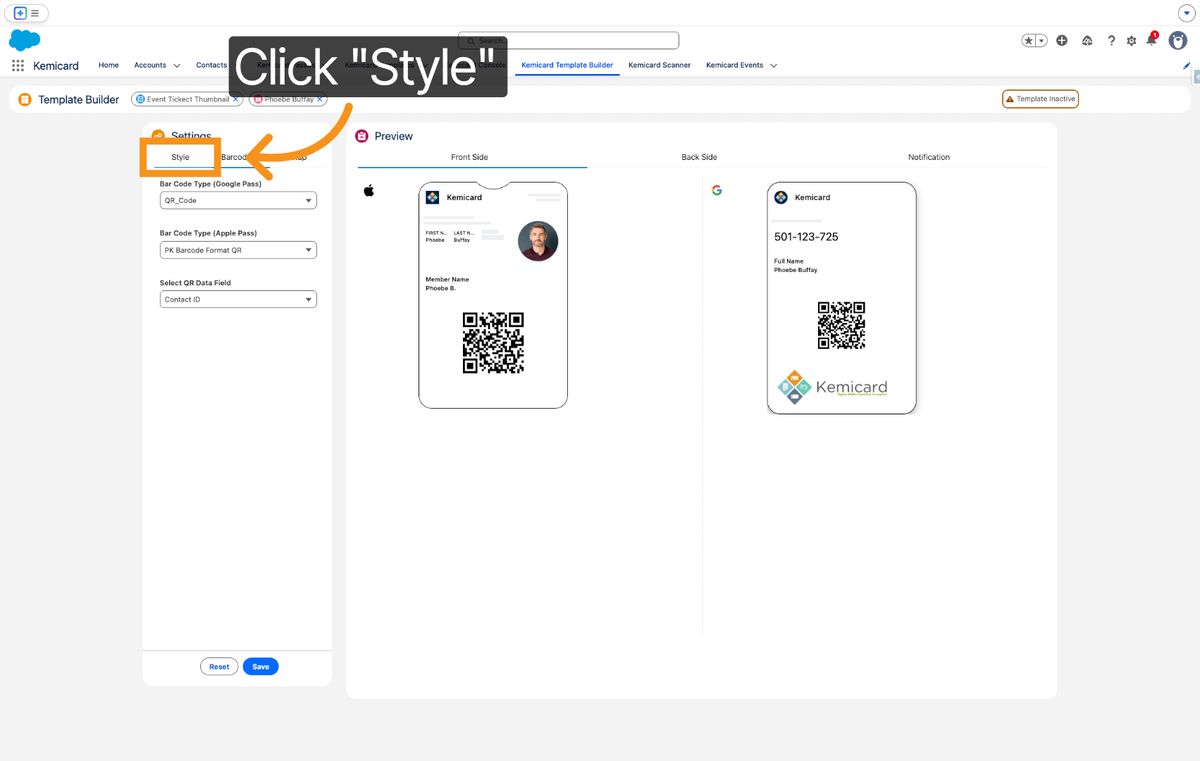Open the Trailhead guidance icon
Viewport: 1200px width, 761px height.
(1087, 40)
